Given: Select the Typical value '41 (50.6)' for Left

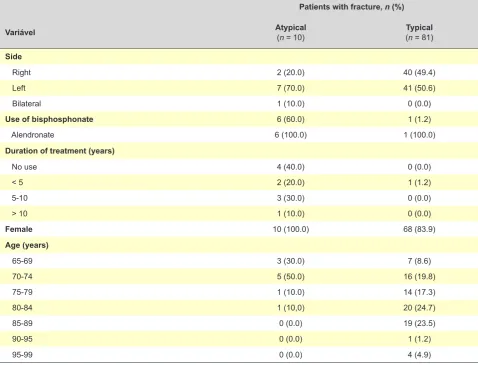Looking at the screenshot, I should [x=419, y=88].
